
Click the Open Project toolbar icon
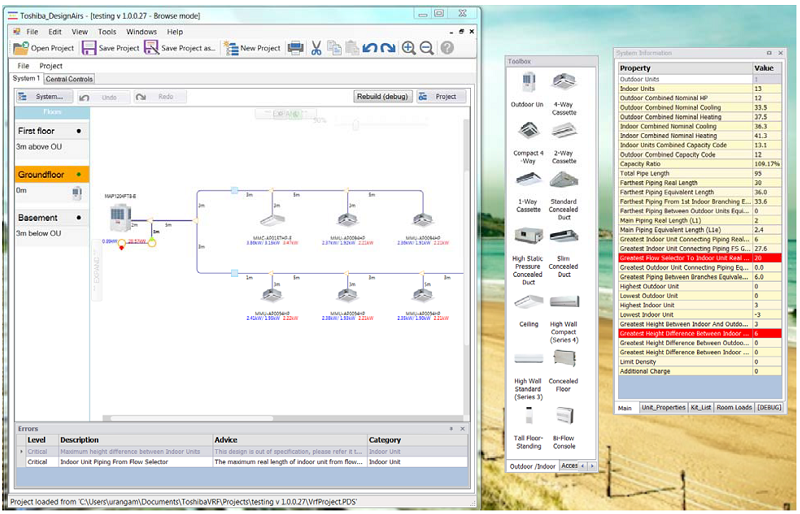point(20,48)
